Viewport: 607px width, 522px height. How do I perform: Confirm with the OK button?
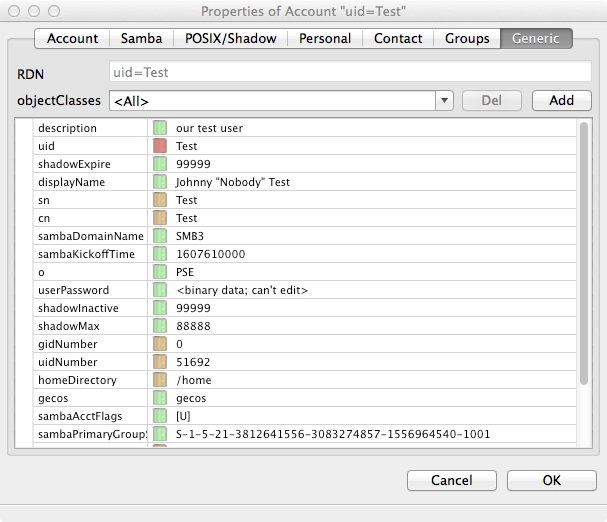[552, 481]
